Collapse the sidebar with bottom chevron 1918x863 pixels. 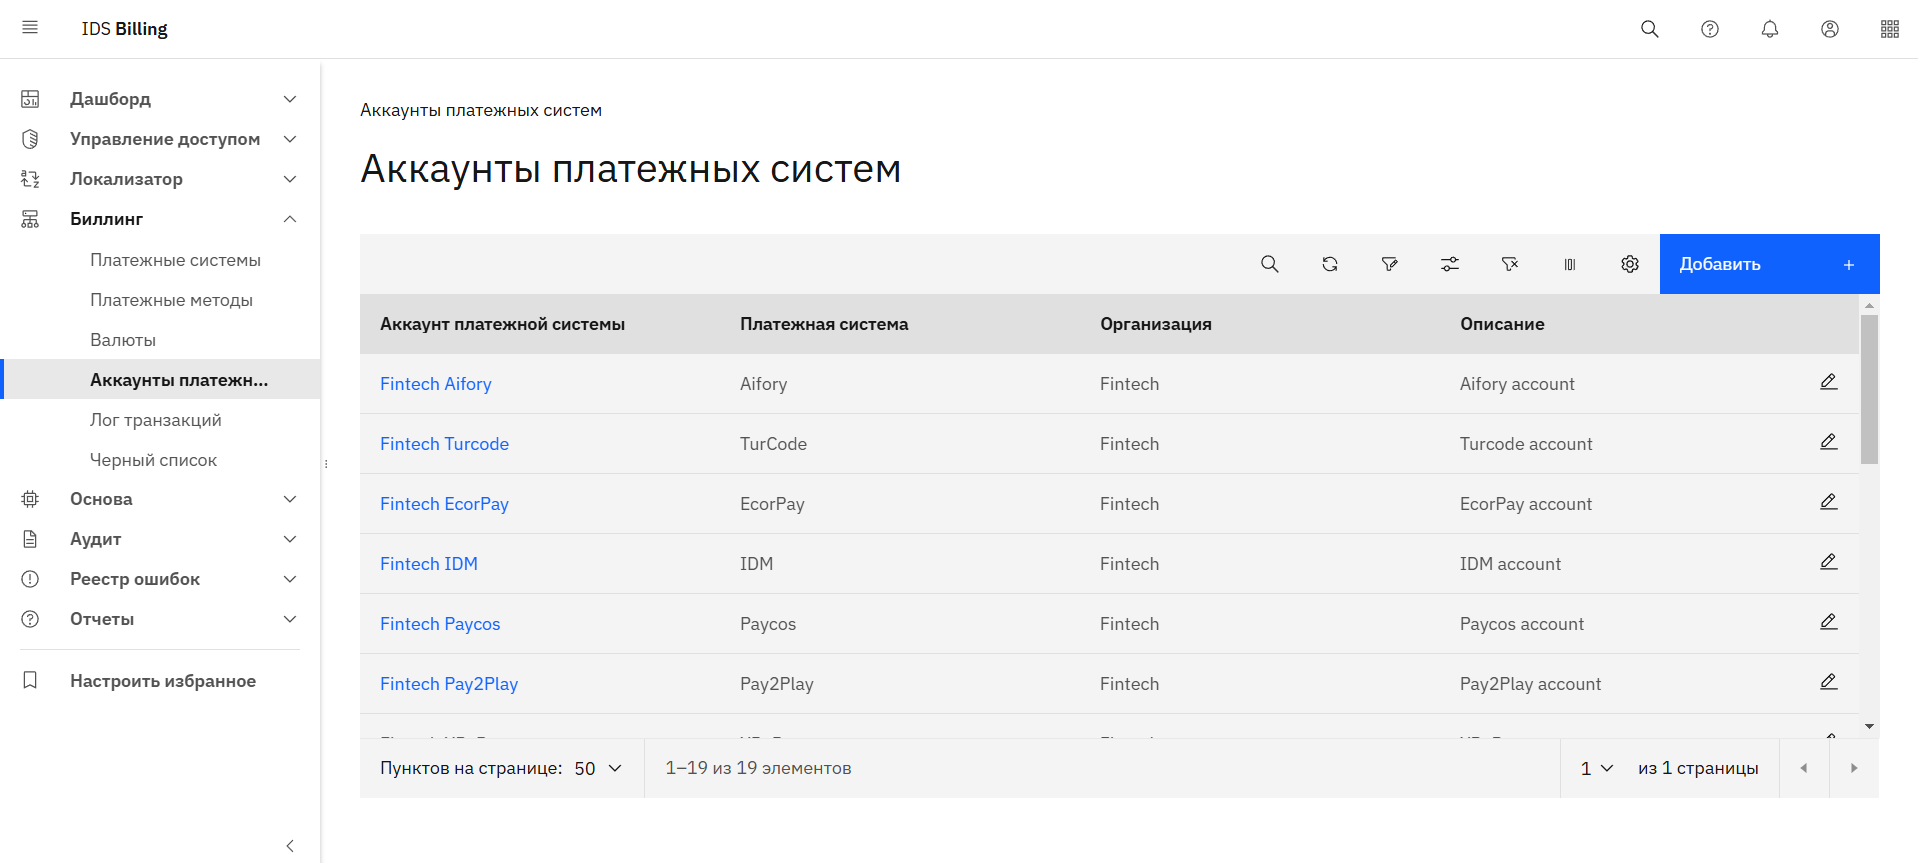[x=290, y=846]
